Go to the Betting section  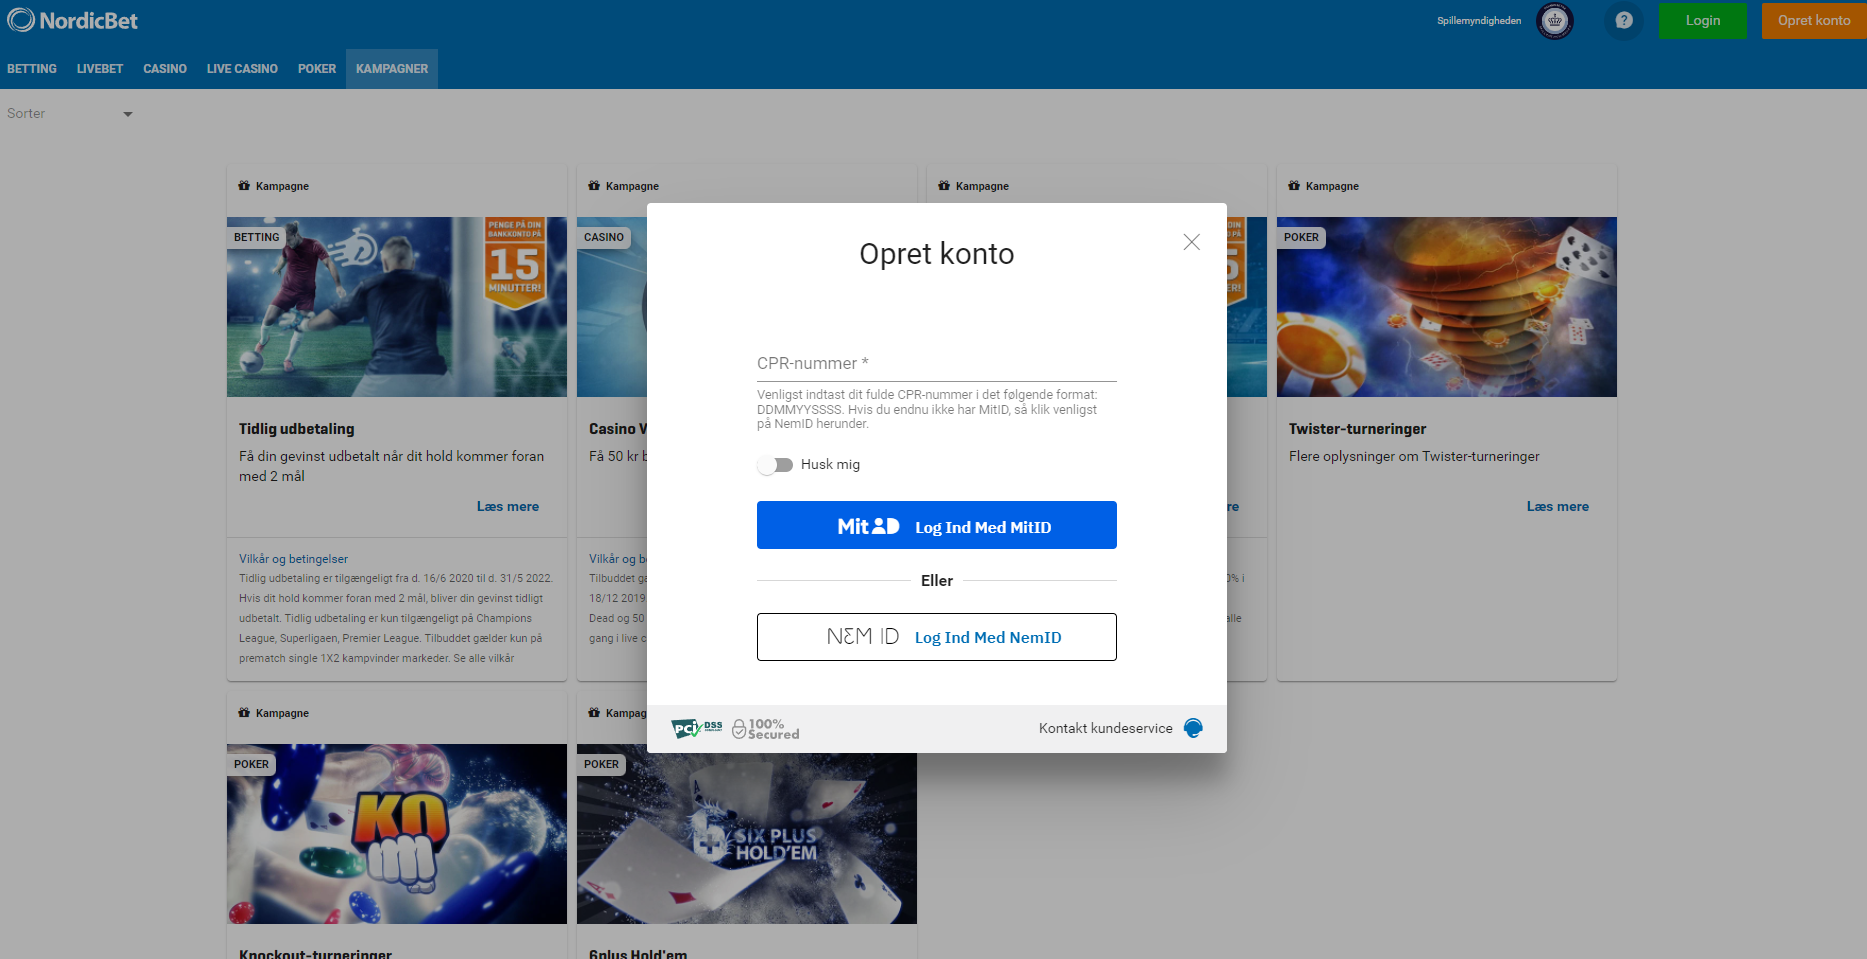[32, 69]
